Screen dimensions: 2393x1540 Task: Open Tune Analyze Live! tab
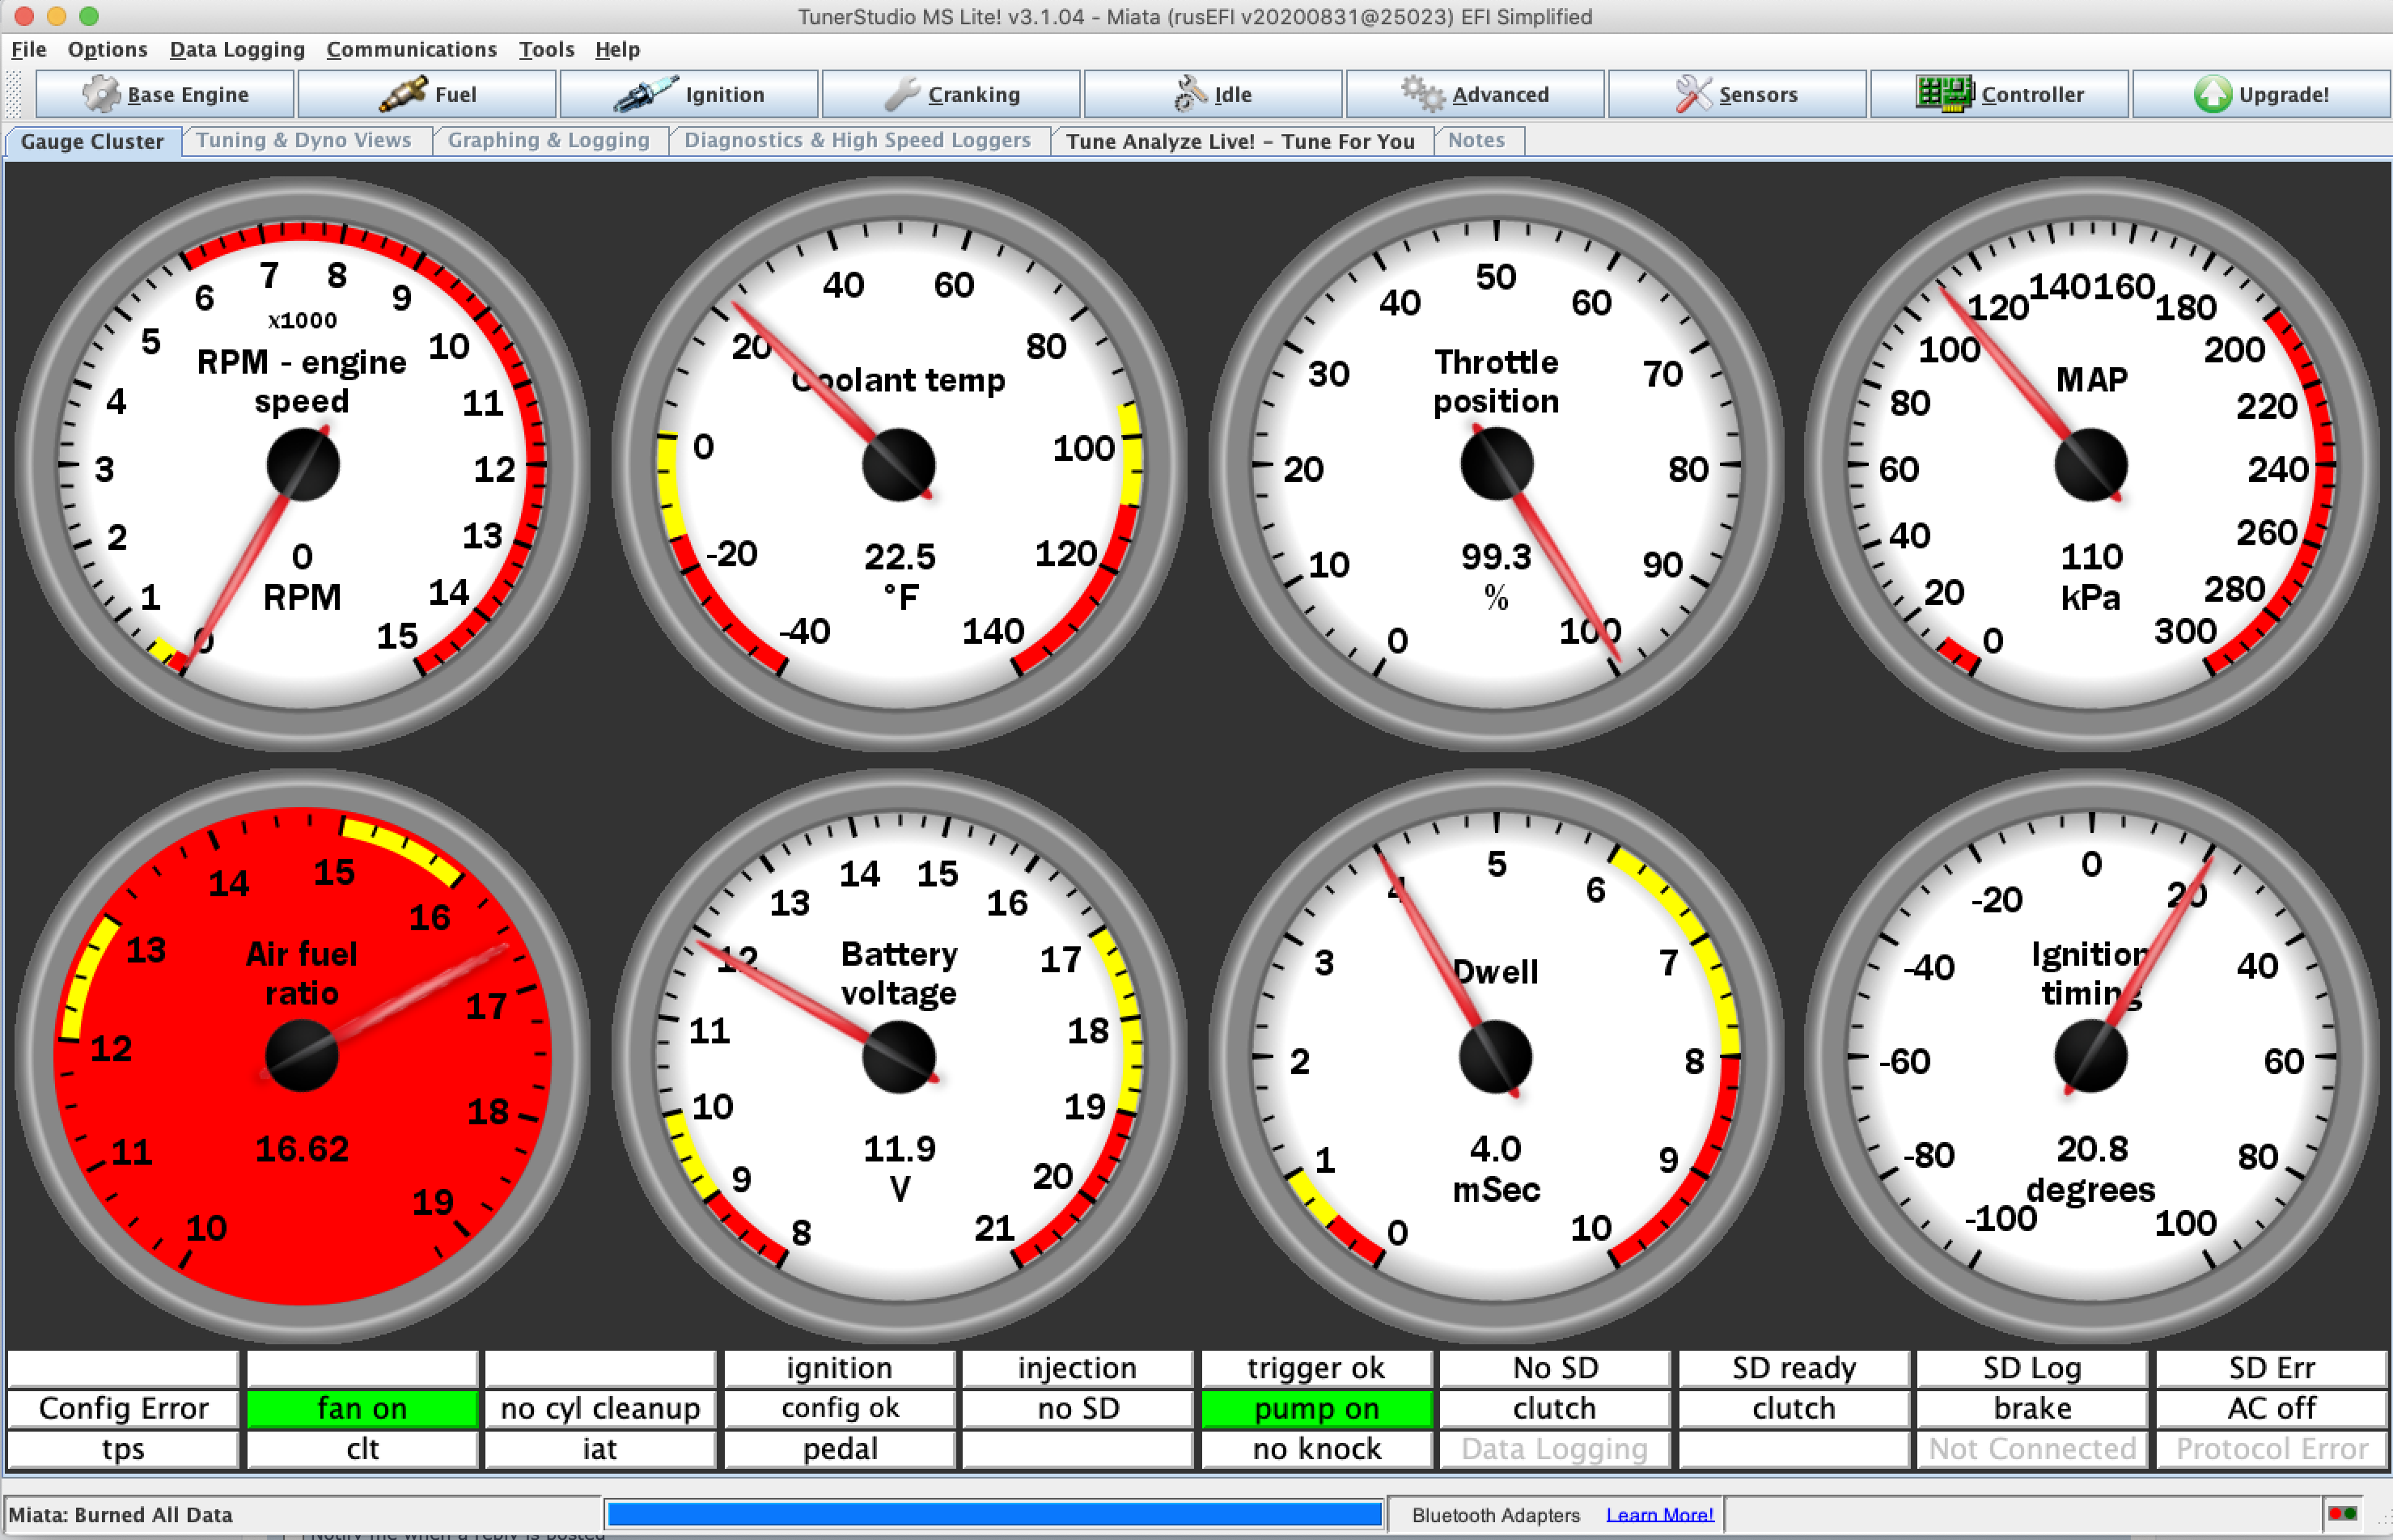coord(1240,141)
